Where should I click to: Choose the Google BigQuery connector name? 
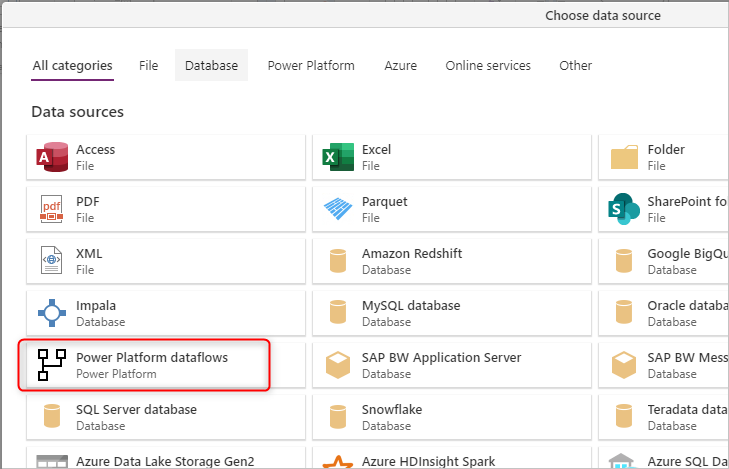click(687, 254)
